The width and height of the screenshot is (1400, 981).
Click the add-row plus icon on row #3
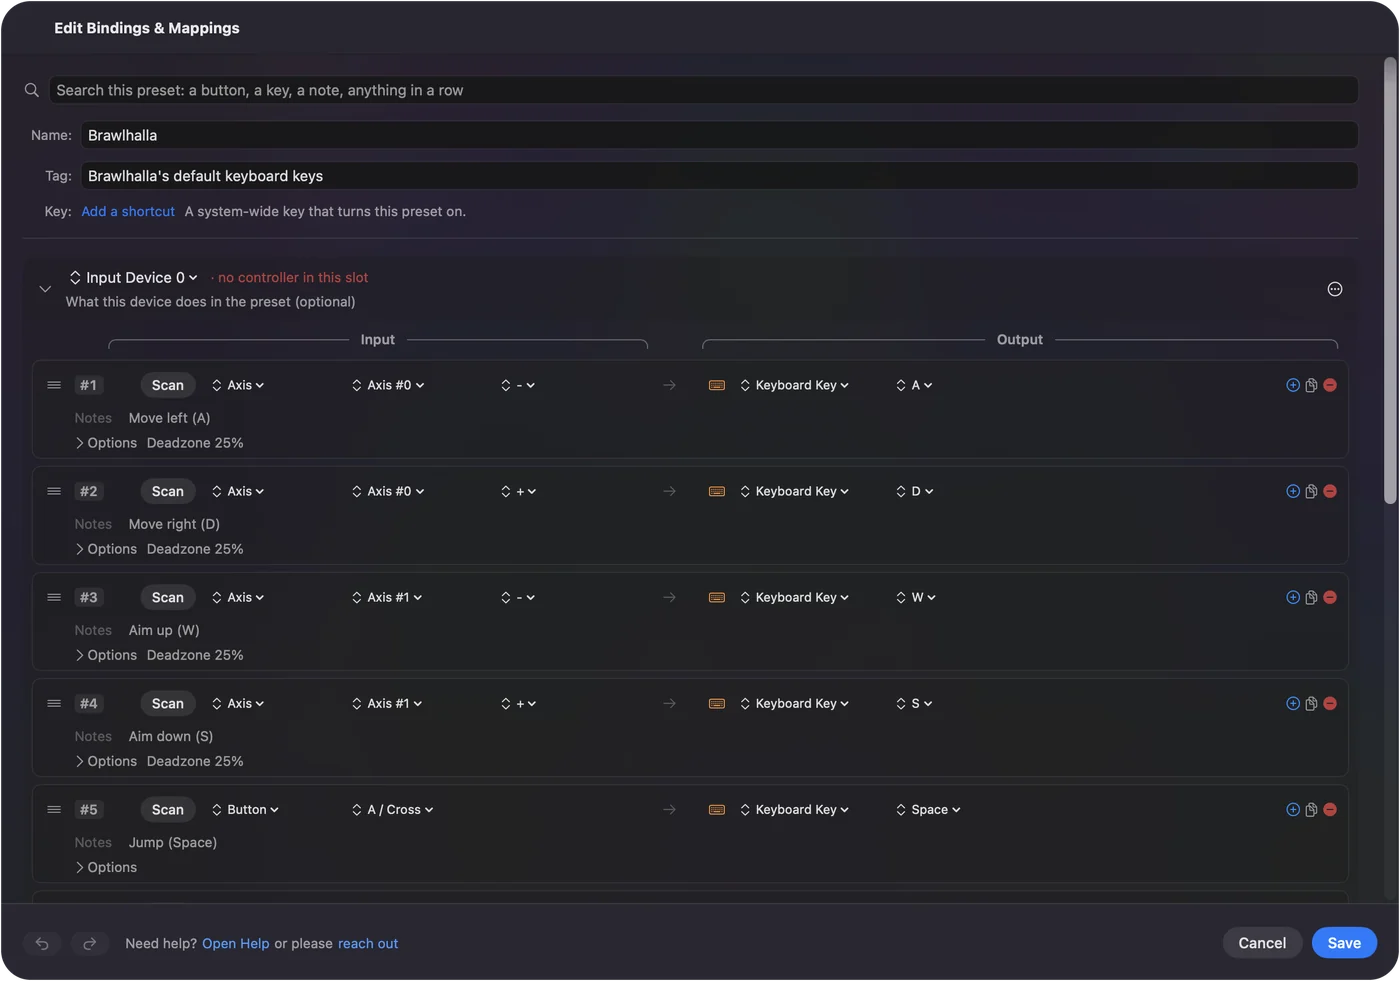click(1293, 597)
